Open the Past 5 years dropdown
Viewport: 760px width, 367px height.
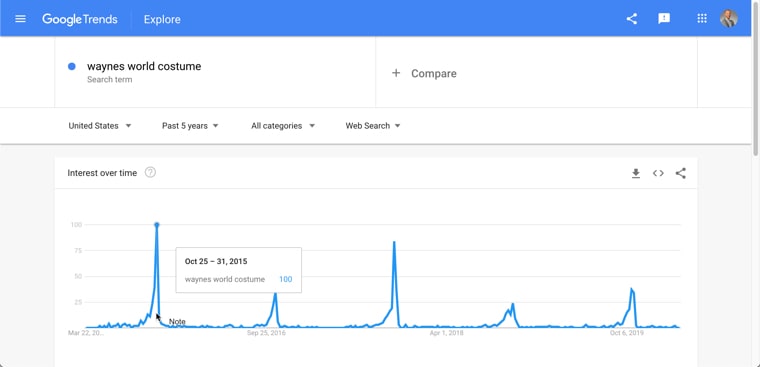190,126
